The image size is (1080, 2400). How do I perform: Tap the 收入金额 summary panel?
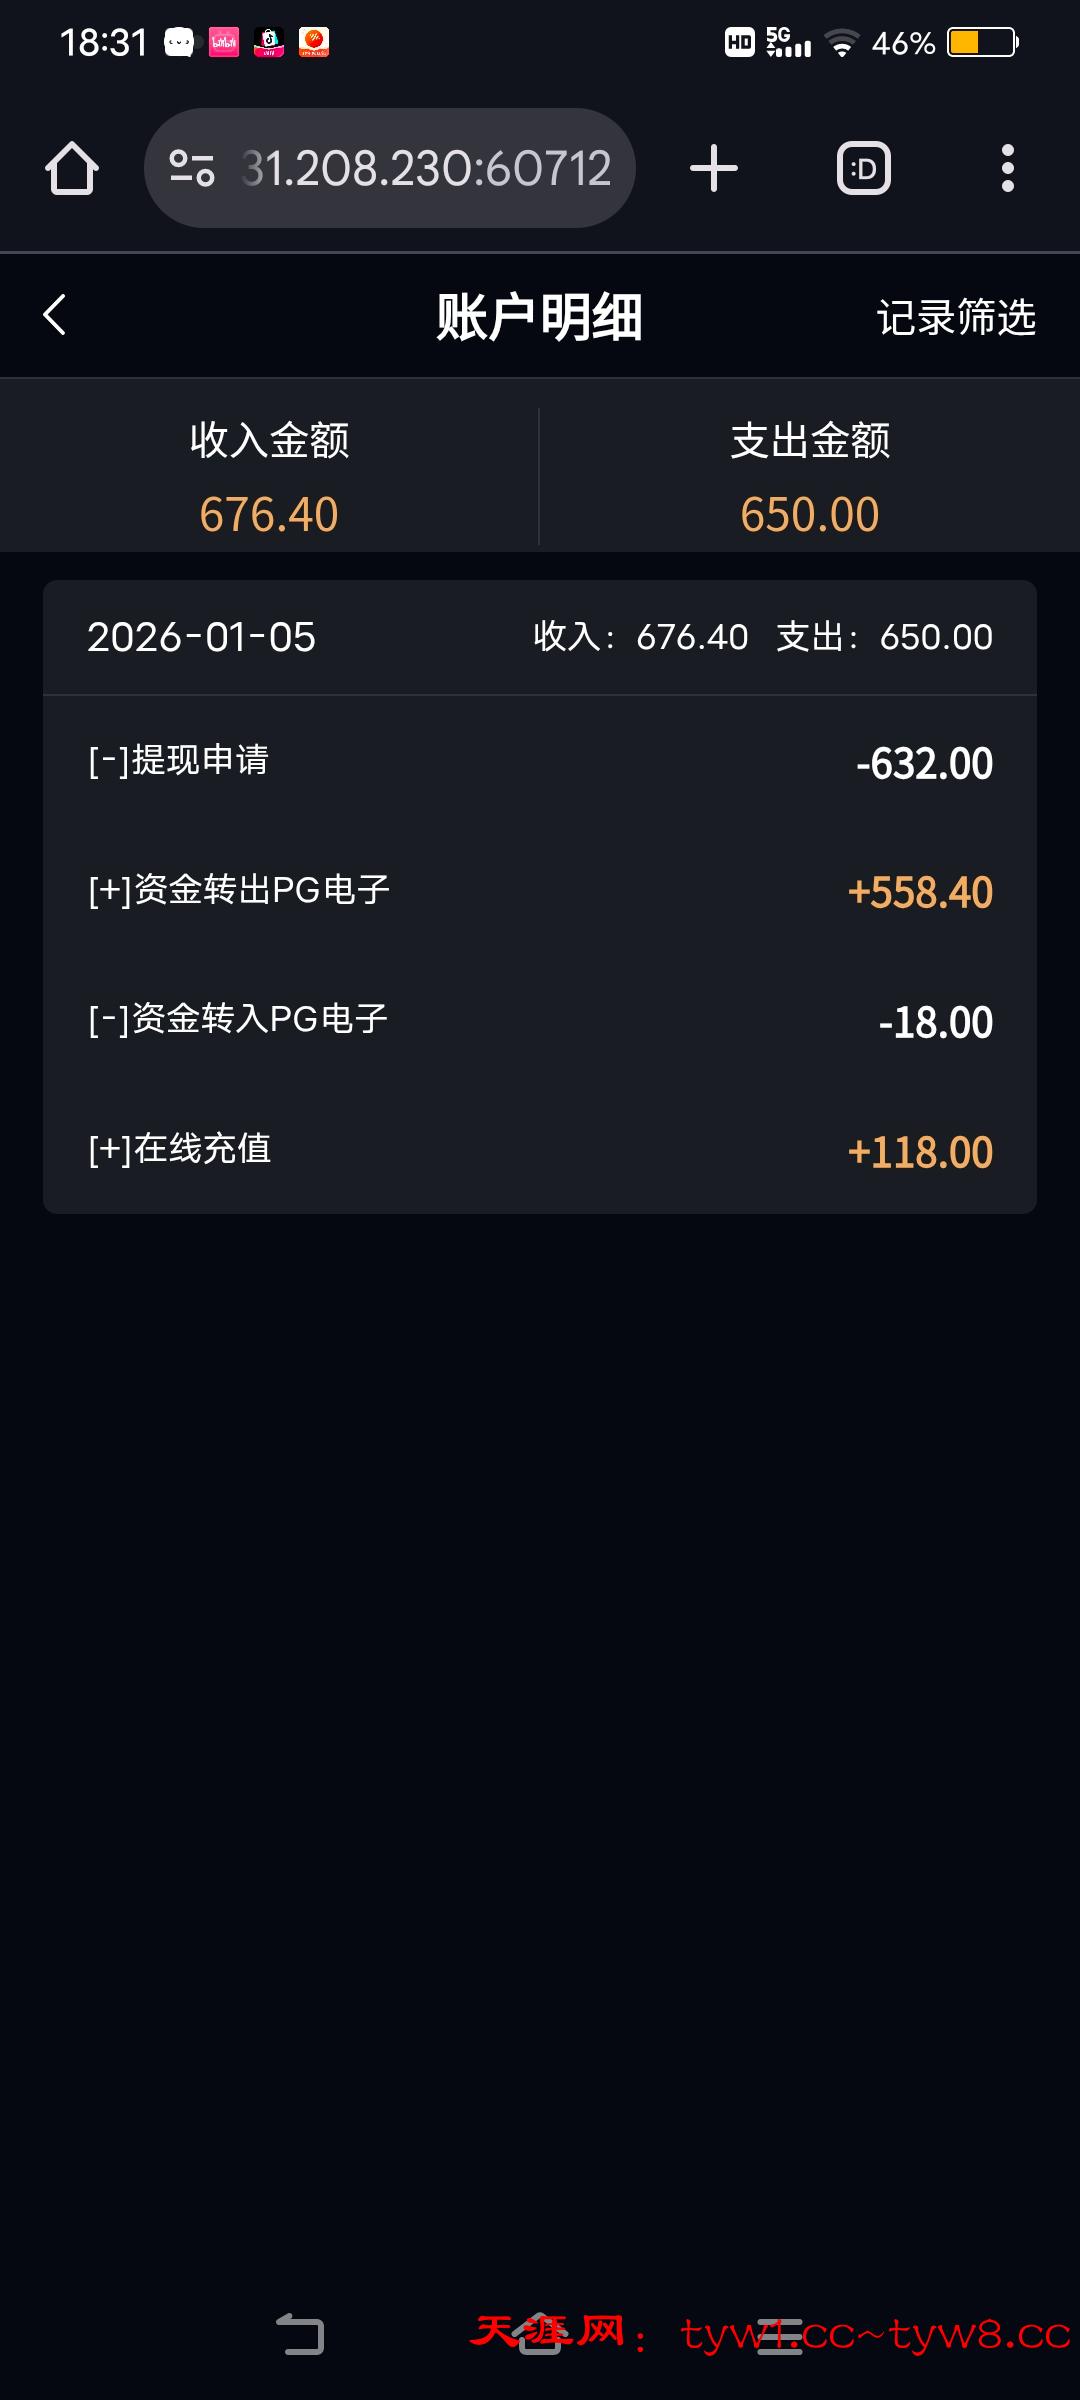click(x=269, y=477)
